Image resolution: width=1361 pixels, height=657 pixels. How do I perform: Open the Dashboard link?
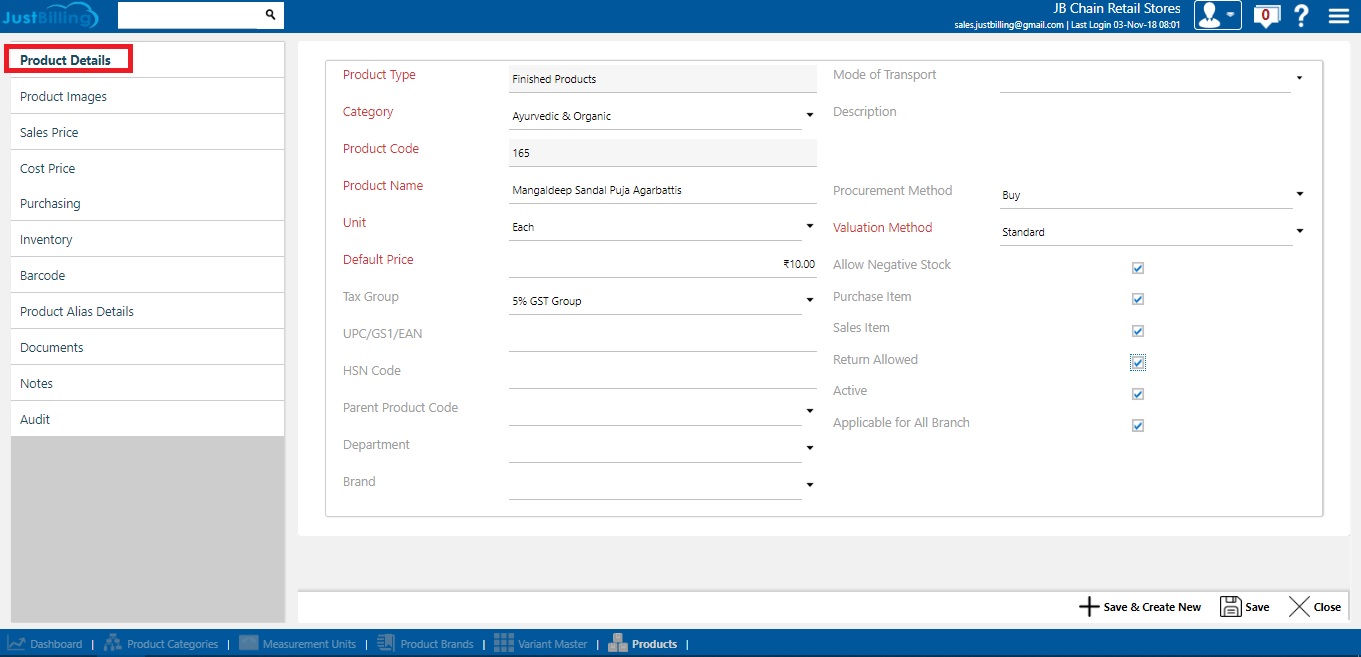pos(56,644)
